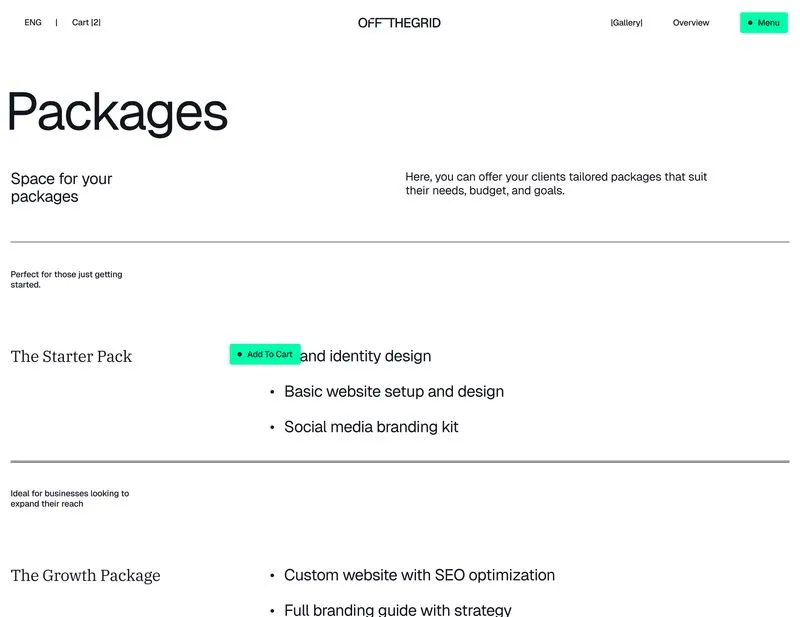Image resolution: width=800 pixels, height=617 pixels.
Task: Click "and identity design" list text
Action: (366, 356)
